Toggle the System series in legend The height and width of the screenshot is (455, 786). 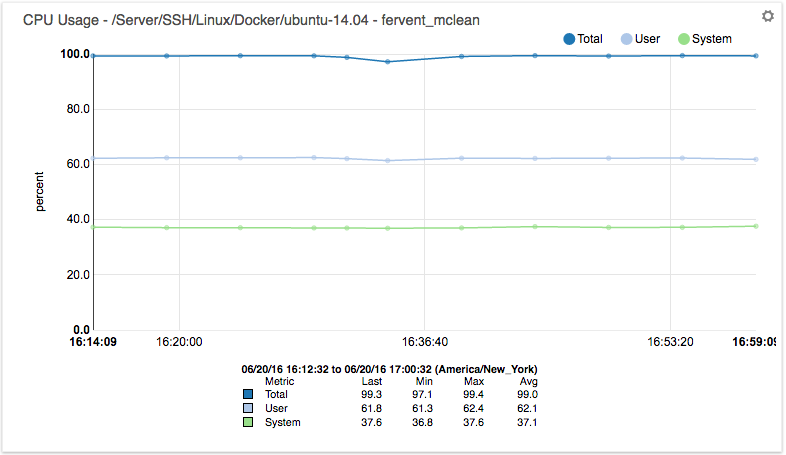point(704,39)
